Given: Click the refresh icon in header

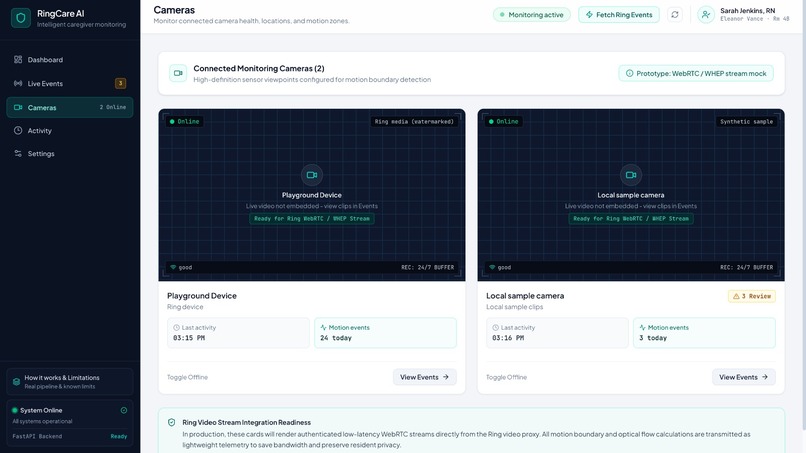Looking at the screenshot, I should click(x=675, y=15).
